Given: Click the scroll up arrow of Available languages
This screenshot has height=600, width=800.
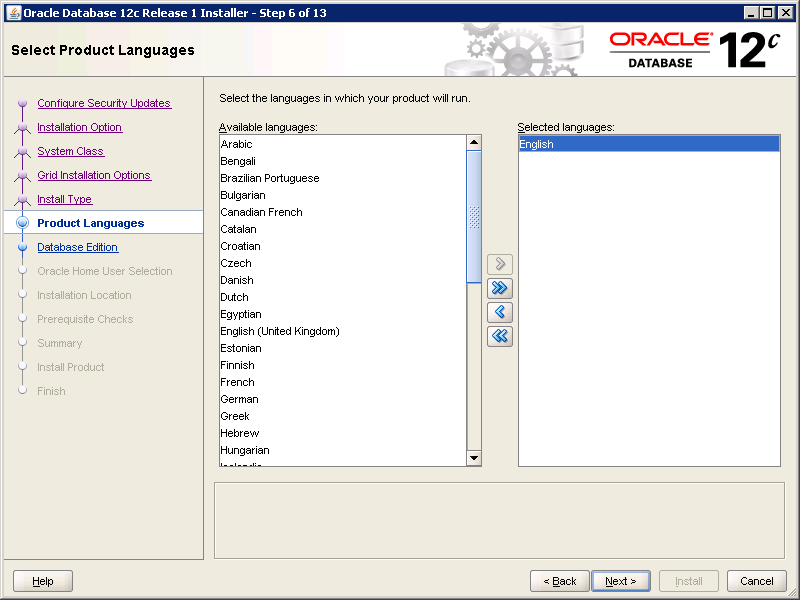Looking at the screenshot, I should pyautogui.click(x=474, y=143).
